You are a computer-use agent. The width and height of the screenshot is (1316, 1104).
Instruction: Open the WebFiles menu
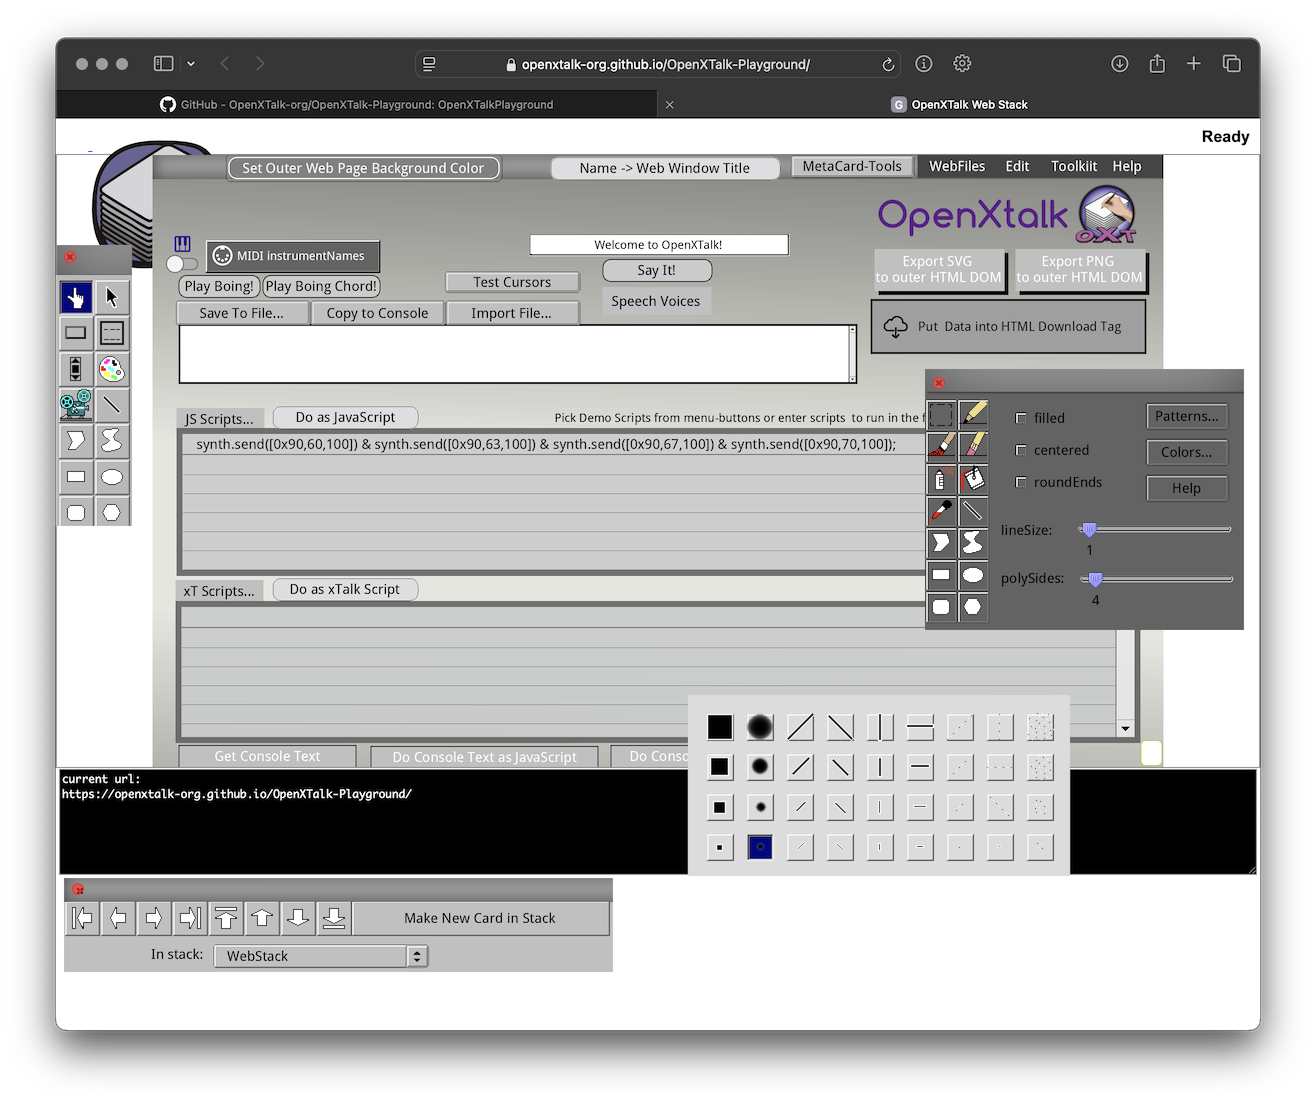(957, 166)
